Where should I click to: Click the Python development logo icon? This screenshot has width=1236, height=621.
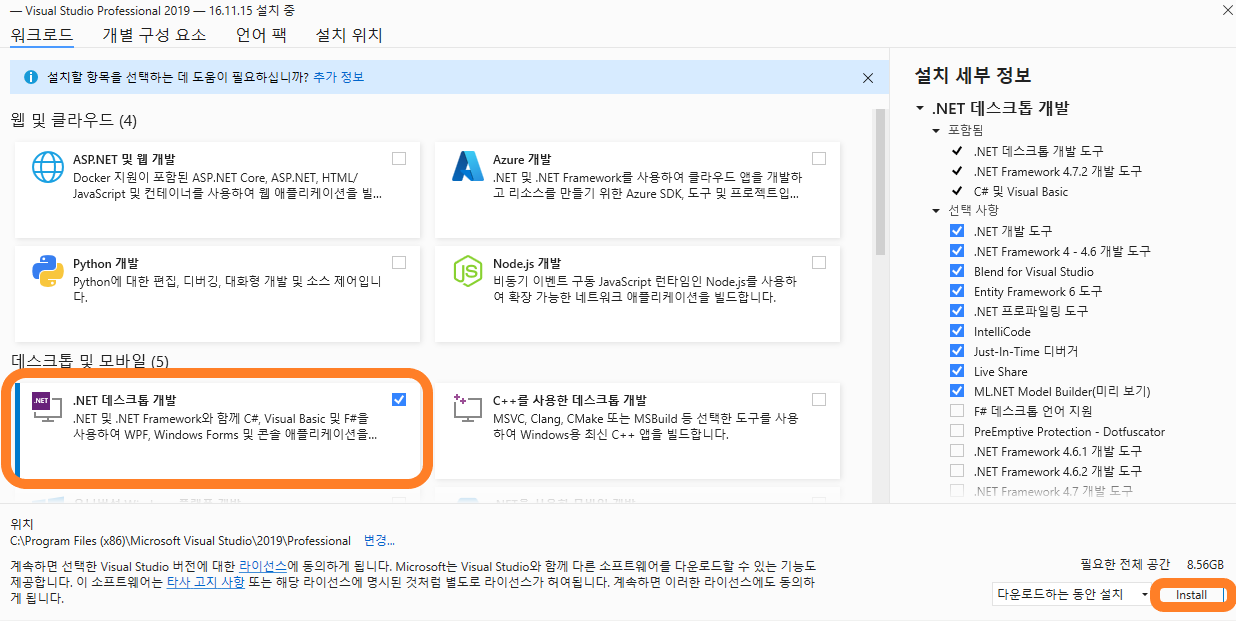pos(48,271)
